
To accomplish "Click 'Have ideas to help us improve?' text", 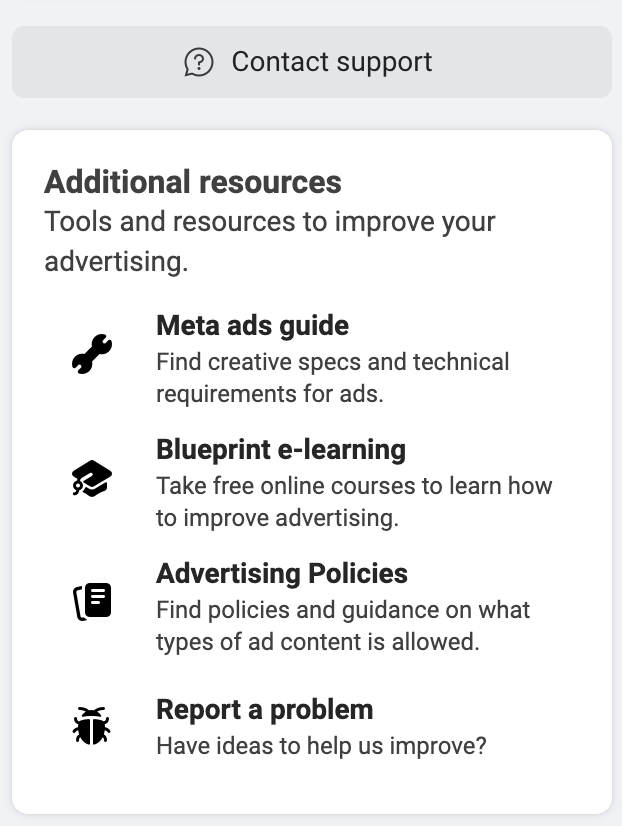I will point(321,746).
